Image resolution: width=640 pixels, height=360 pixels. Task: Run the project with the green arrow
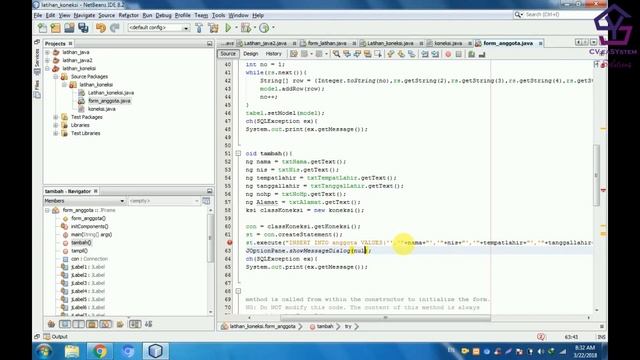[x=228, y=28]
